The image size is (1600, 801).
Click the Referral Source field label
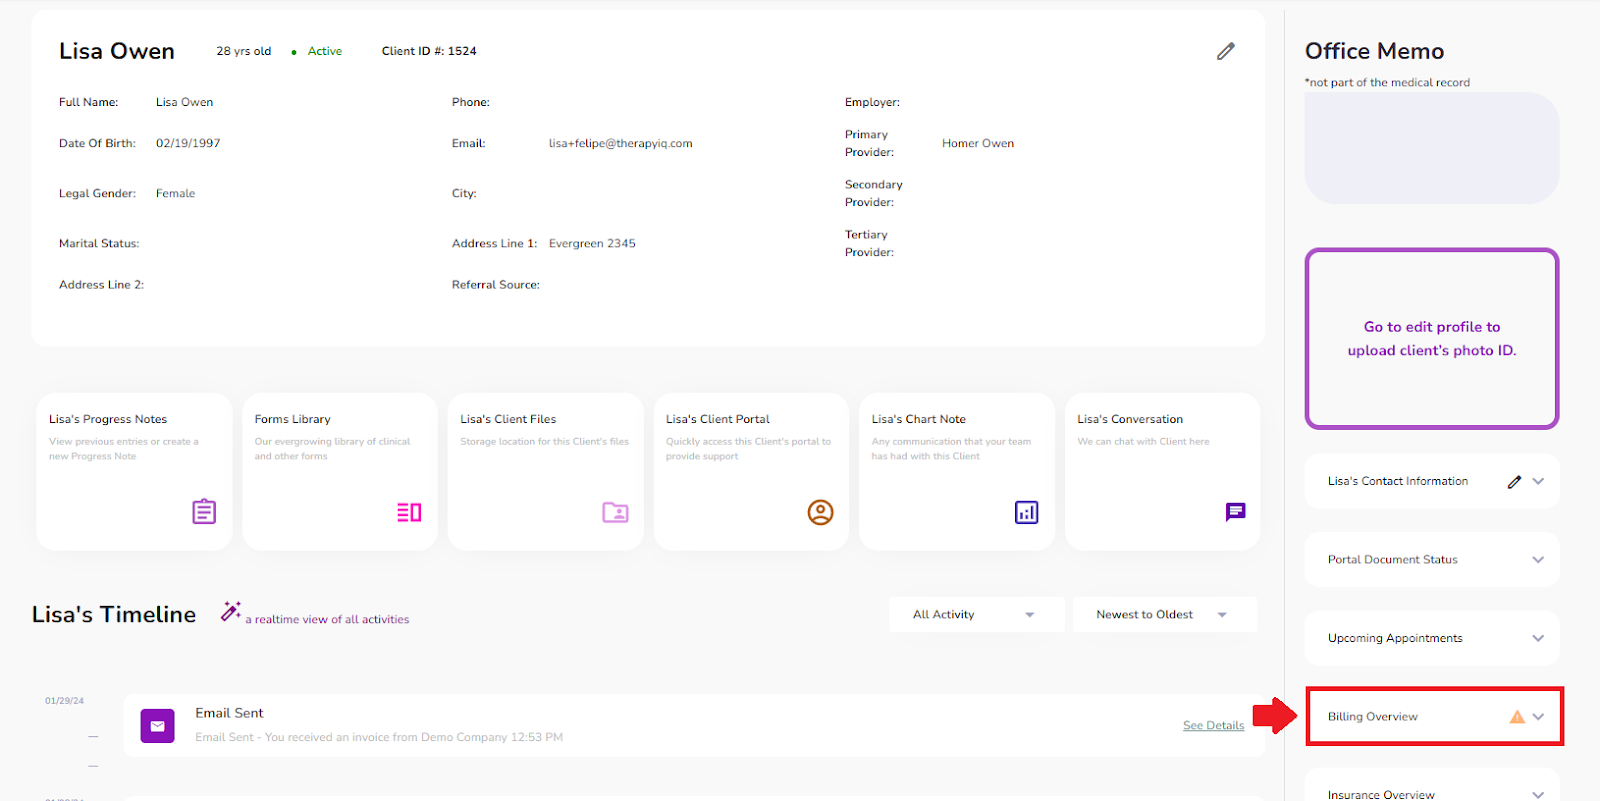tap(495, 285)
